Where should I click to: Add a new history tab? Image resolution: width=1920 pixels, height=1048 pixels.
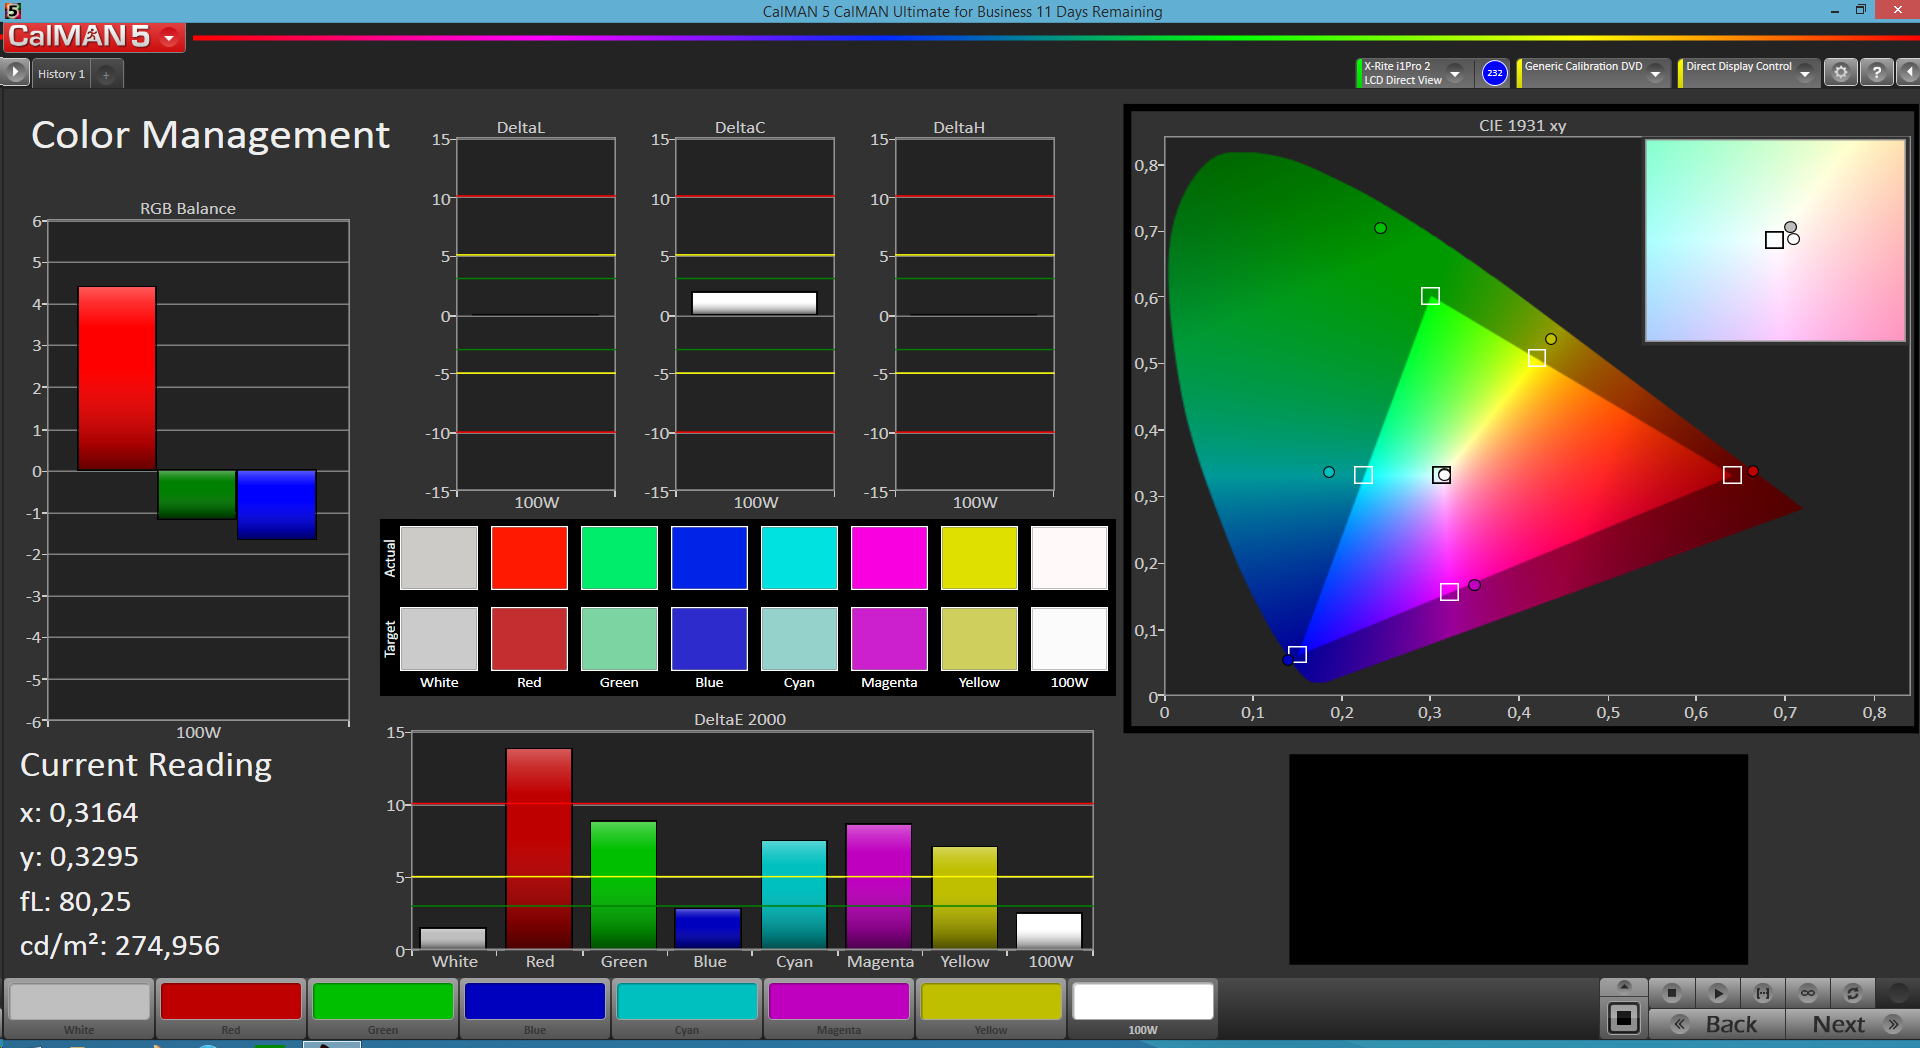click(106, 75)
